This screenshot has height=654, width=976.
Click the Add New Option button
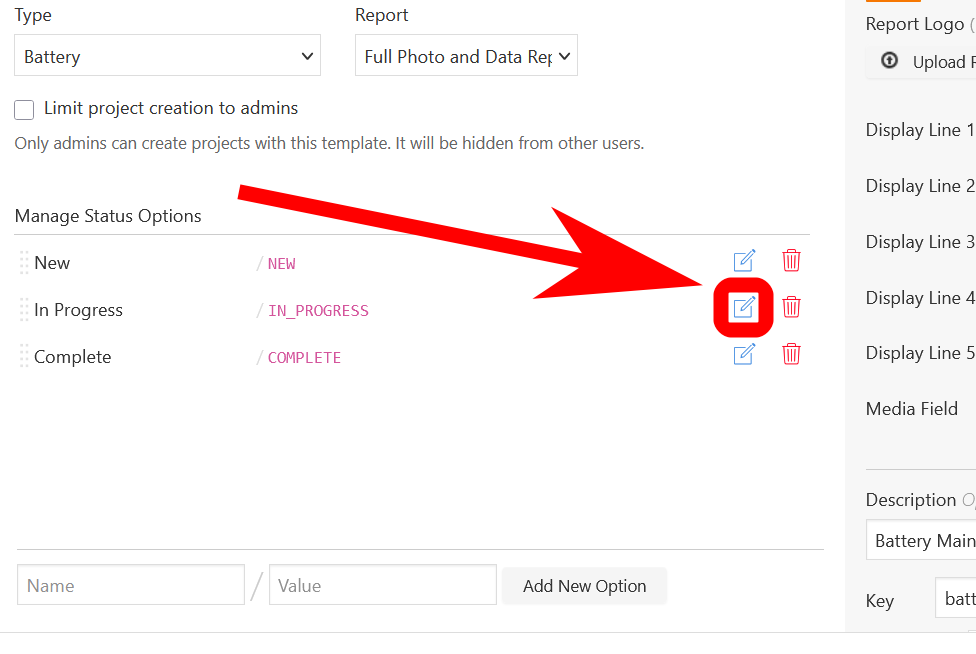584,586
